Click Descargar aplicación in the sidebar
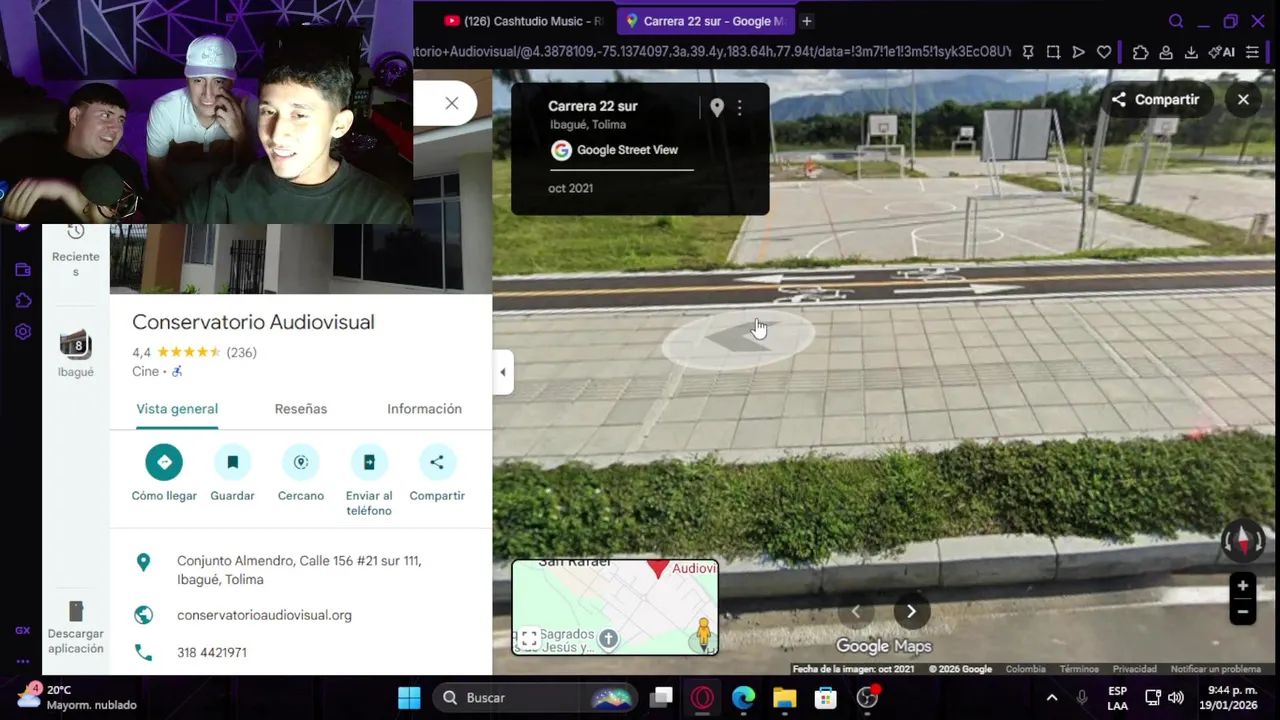Image resolution: width=1280 pixels, height=720 pixels. point(76,628)
